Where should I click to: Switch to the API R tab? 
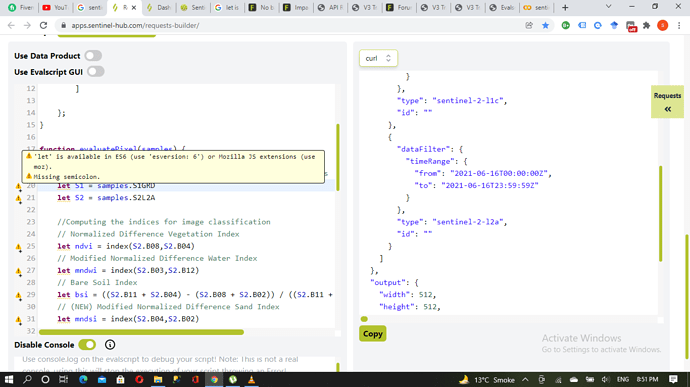[x=330, y=7]
